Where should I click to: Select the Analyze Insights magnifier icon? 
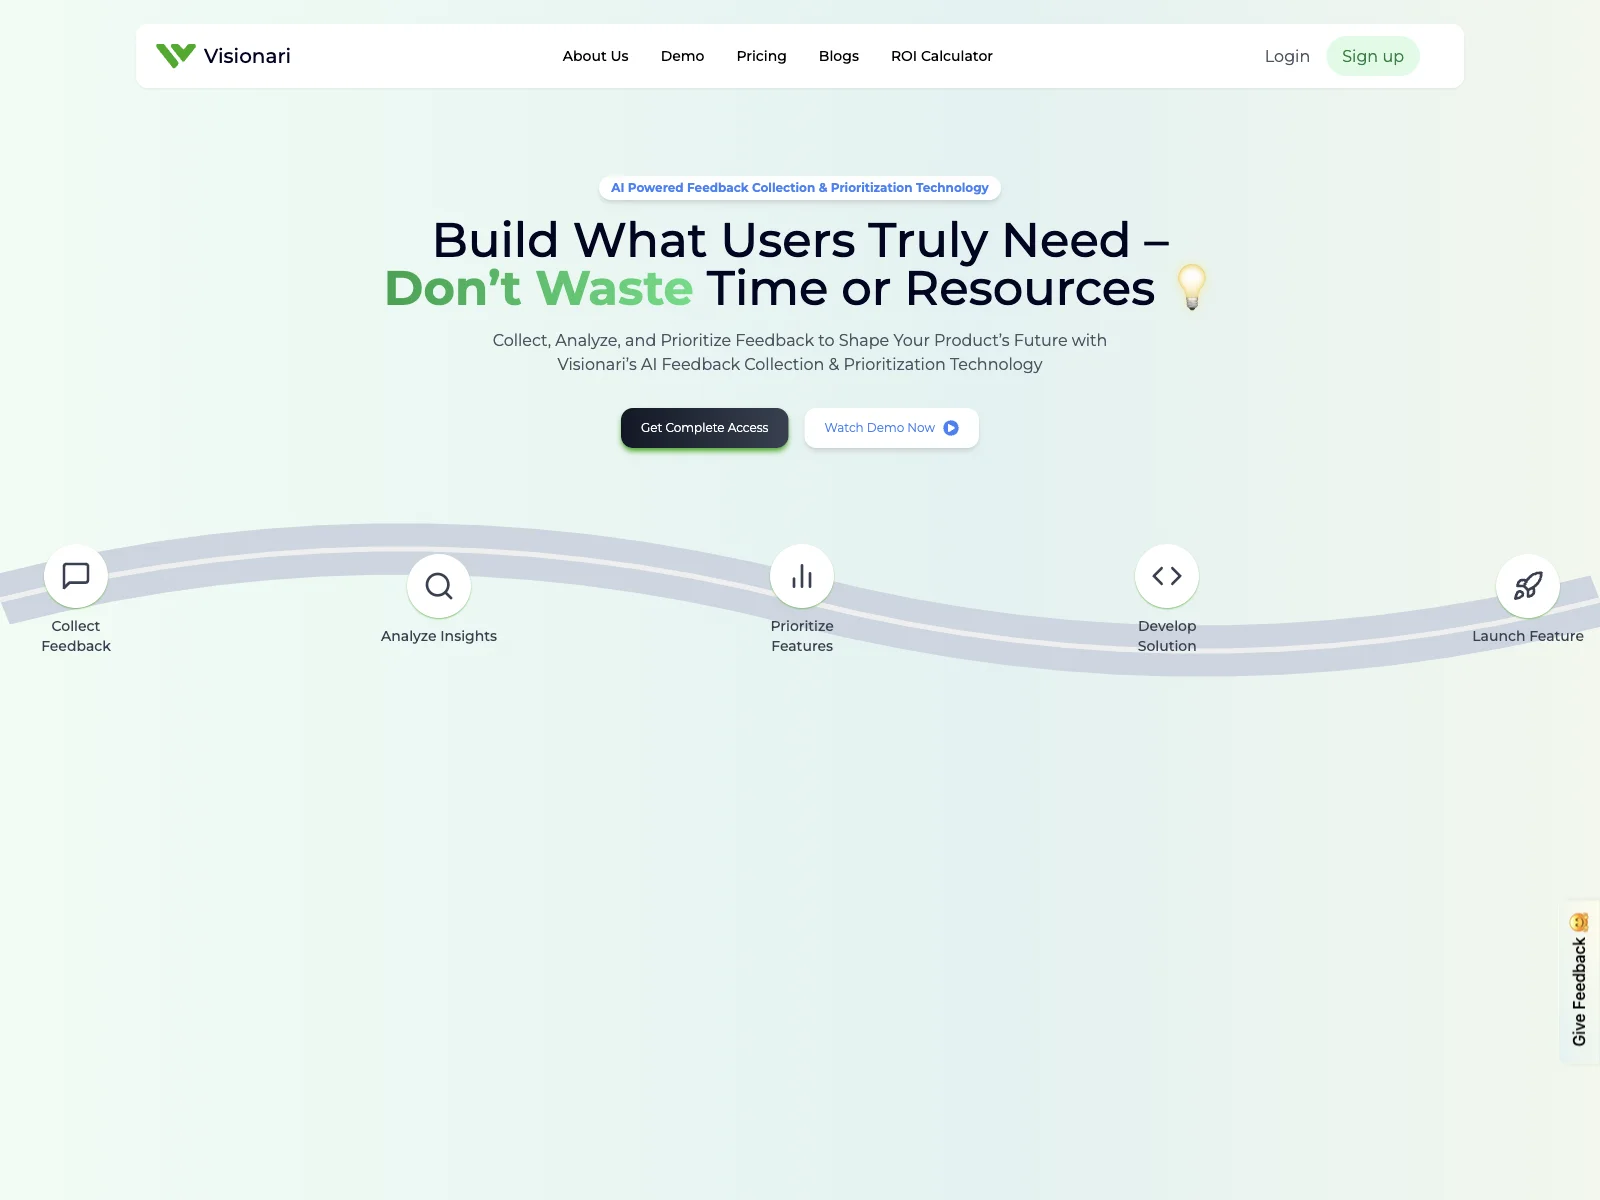439,586
